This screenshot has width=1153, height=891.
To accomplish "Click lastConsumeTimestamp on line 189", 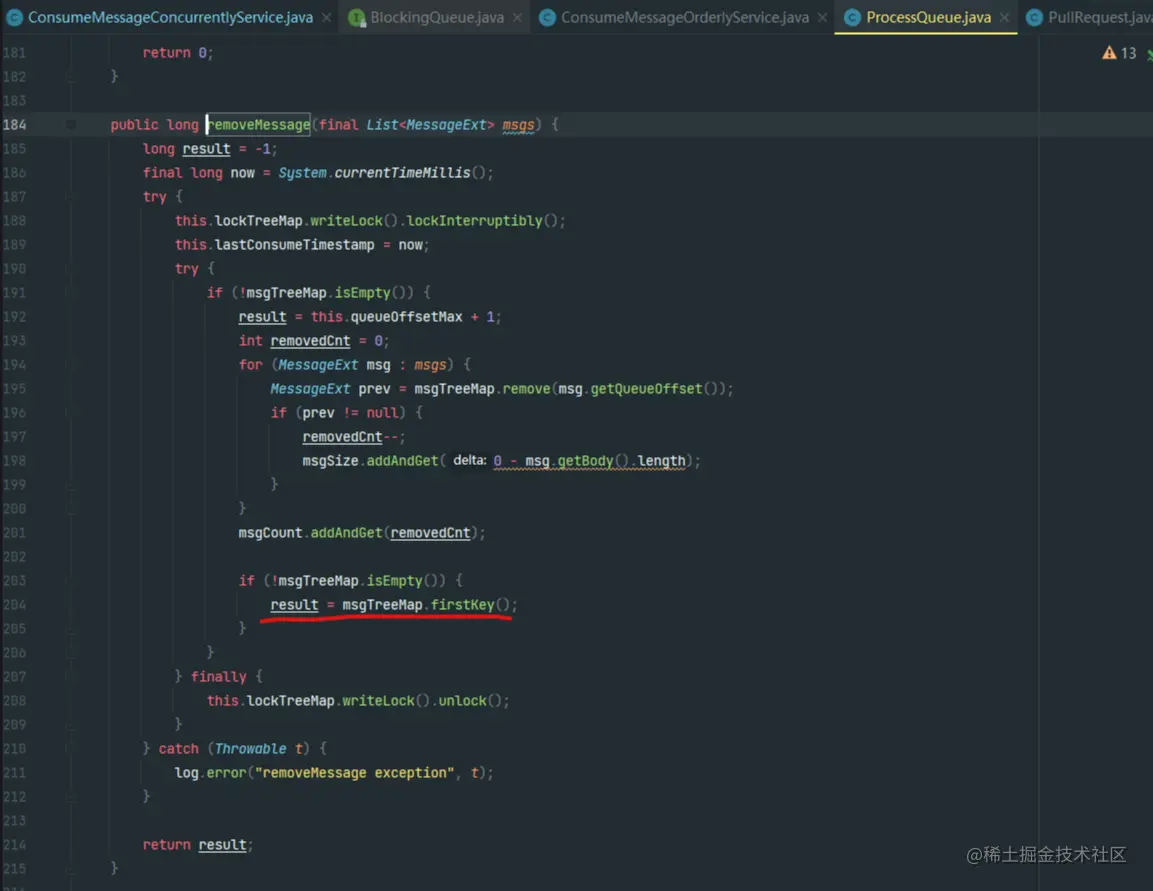I will (x=294, y=245).
